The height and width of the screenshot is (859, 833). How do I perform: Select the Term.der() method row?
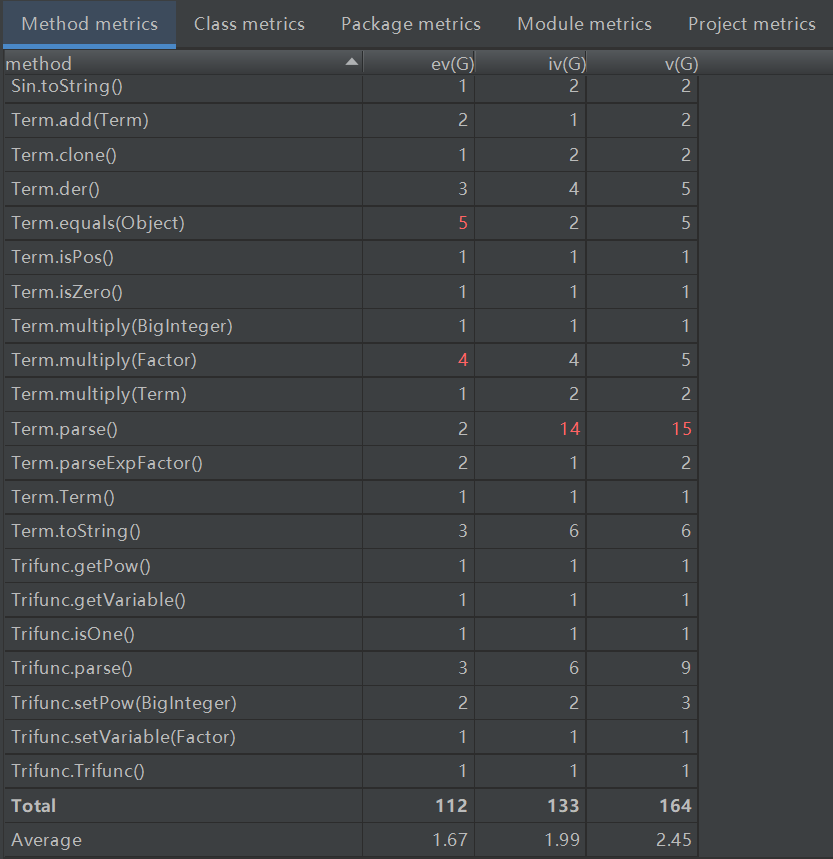point(56,189)
